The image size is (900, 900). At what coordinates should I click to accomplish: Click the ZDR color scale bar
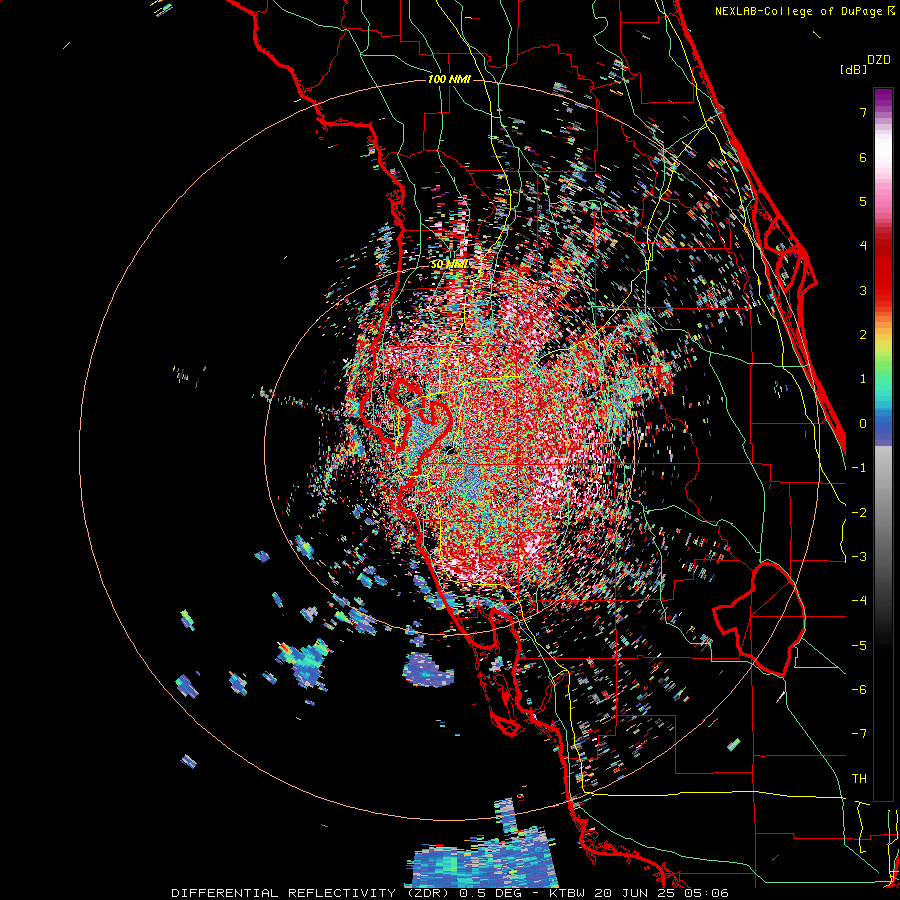(x=883, y=444)
